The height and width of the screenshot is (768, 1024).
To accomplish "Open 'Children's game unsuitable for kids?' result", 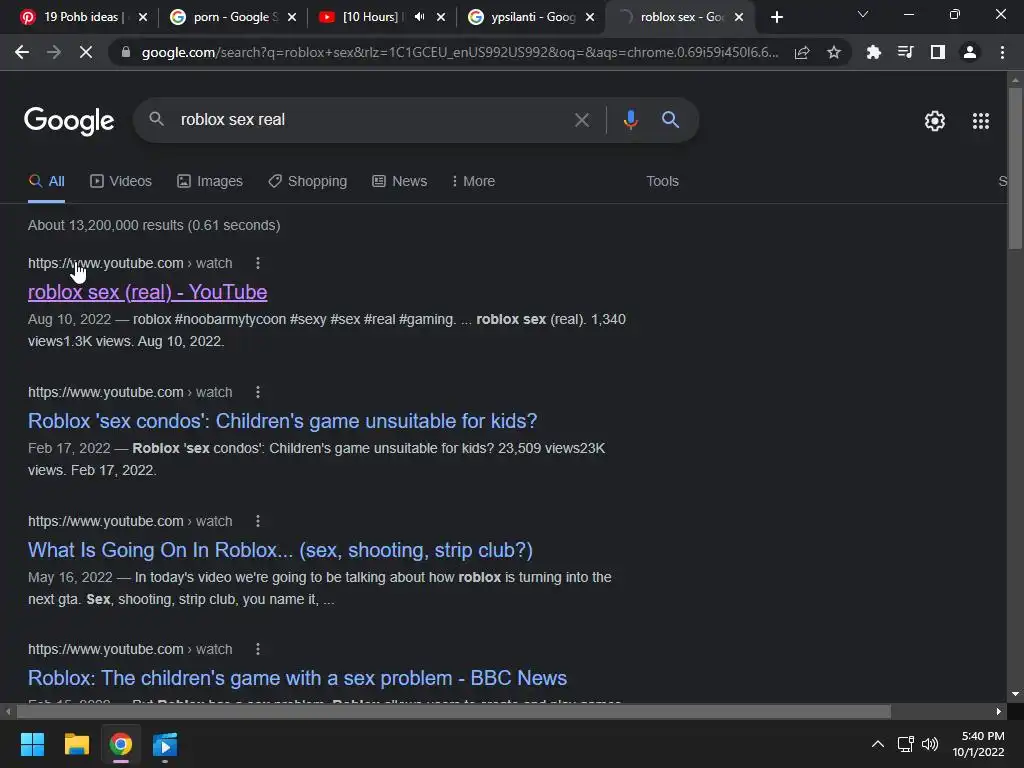I will 282,421.
